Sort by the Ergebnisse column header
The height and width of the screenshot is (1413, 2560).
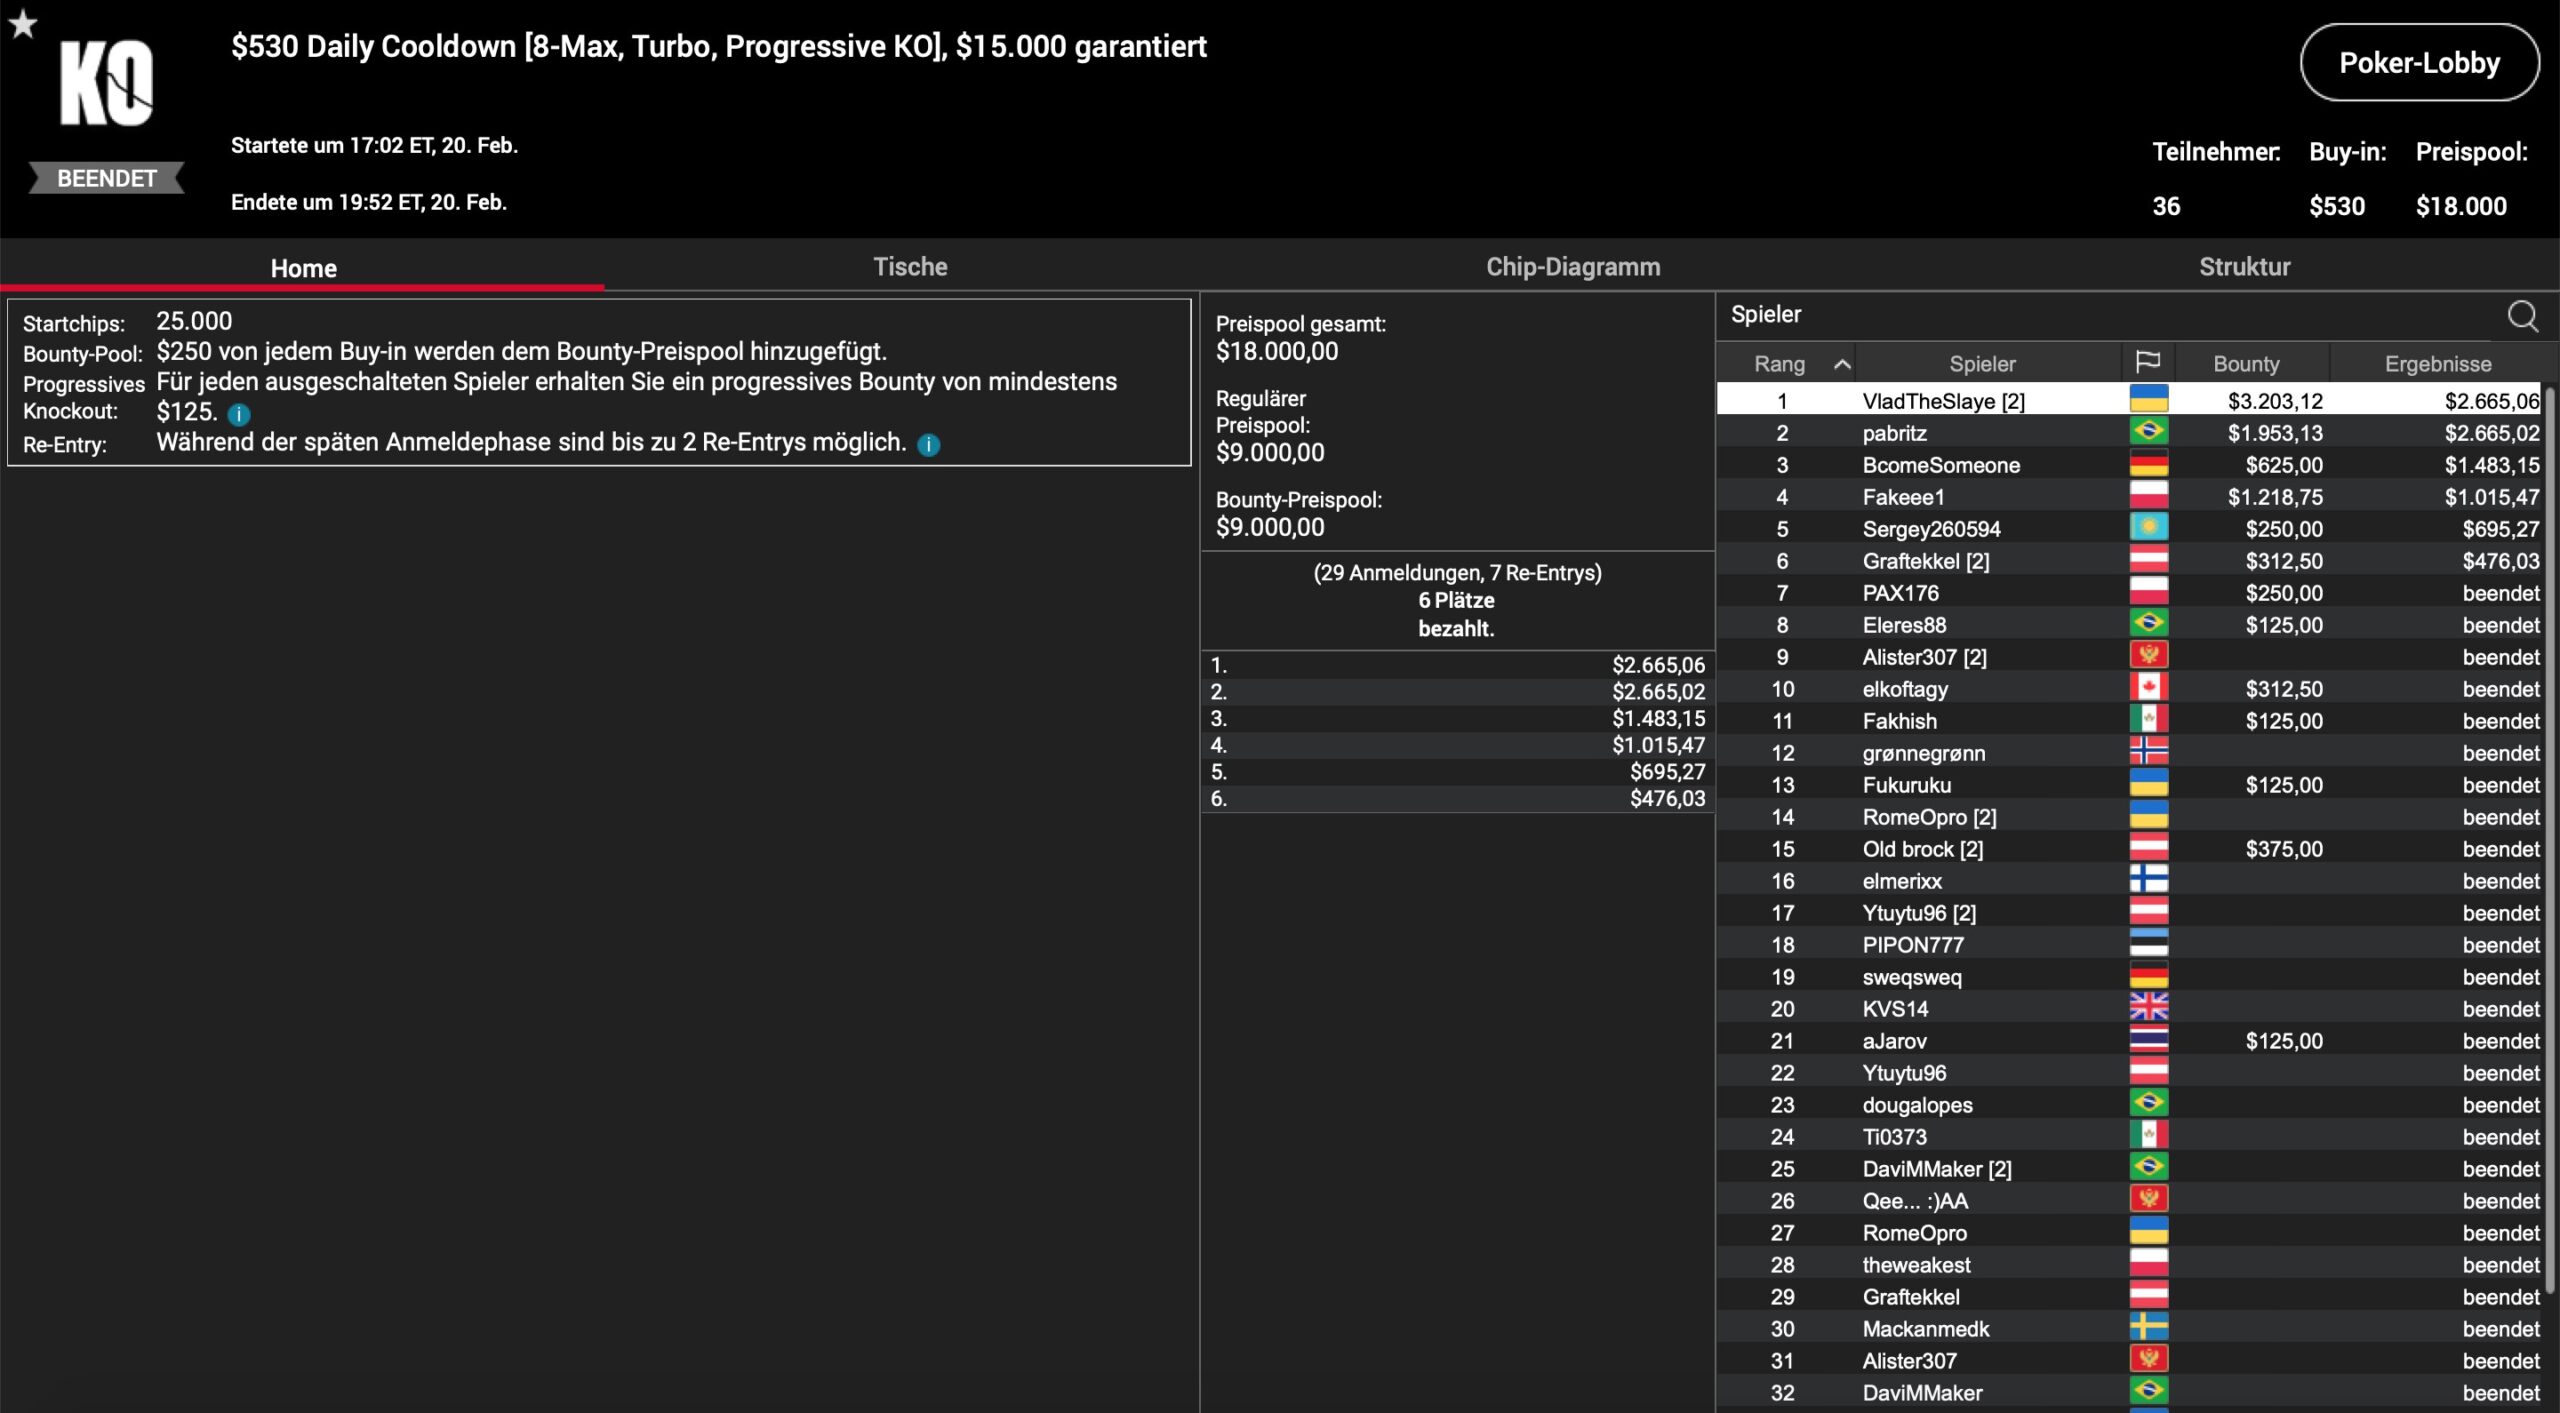(x=2437, y=364)
